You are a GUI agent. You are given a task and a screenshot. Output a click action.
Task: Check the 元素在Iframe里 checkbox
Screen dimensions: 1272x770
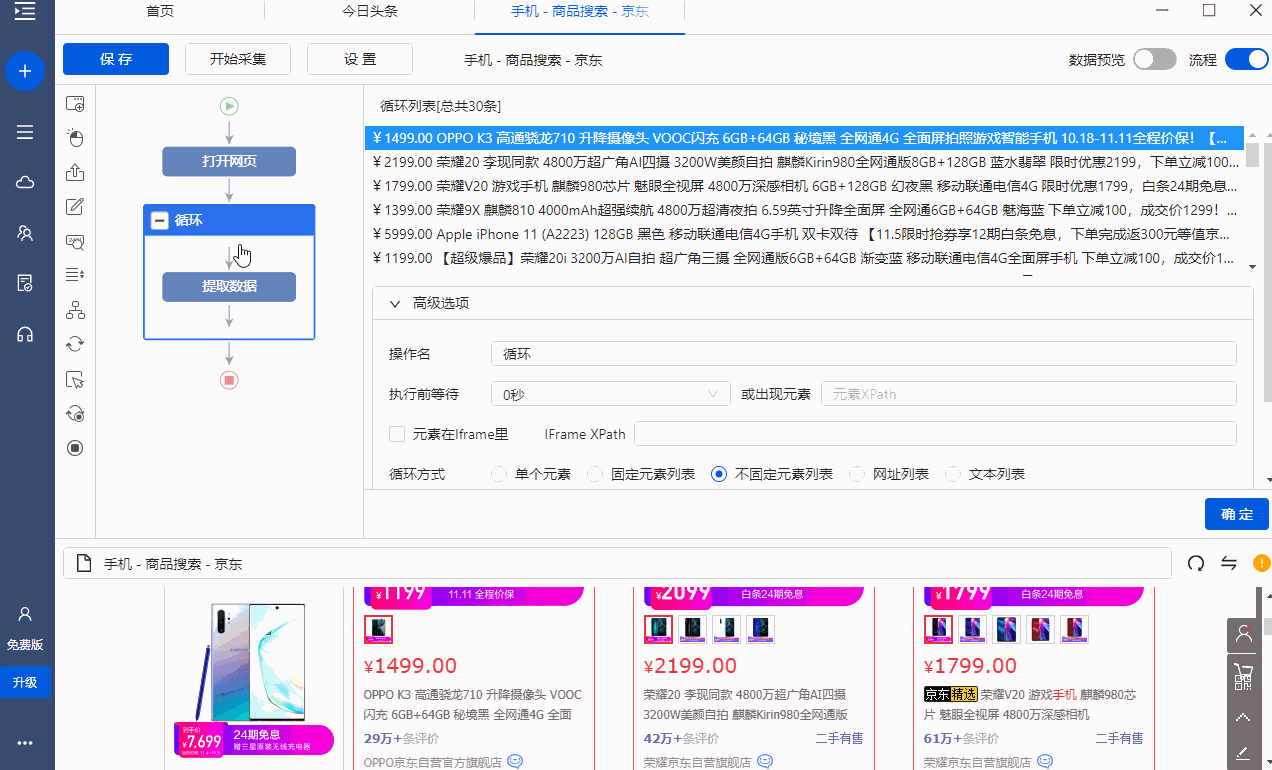397,434
